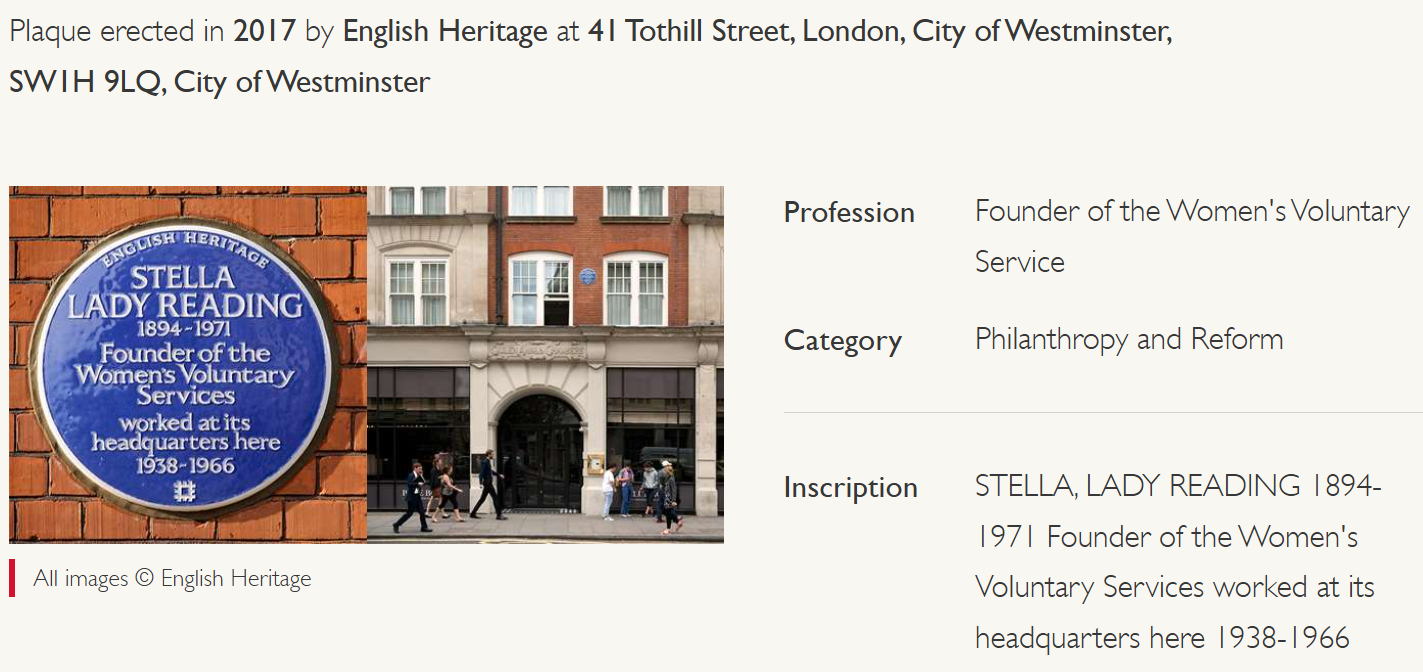Click the Inscription label
Image resolution: width=1423 pixels, height=672 pixels.
(x=851, y=487)
